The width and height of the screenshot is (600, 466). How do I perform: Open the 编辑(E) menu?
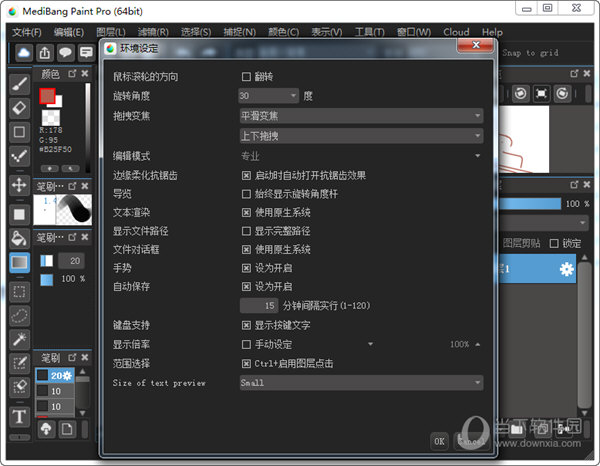[x=69, y=32]
